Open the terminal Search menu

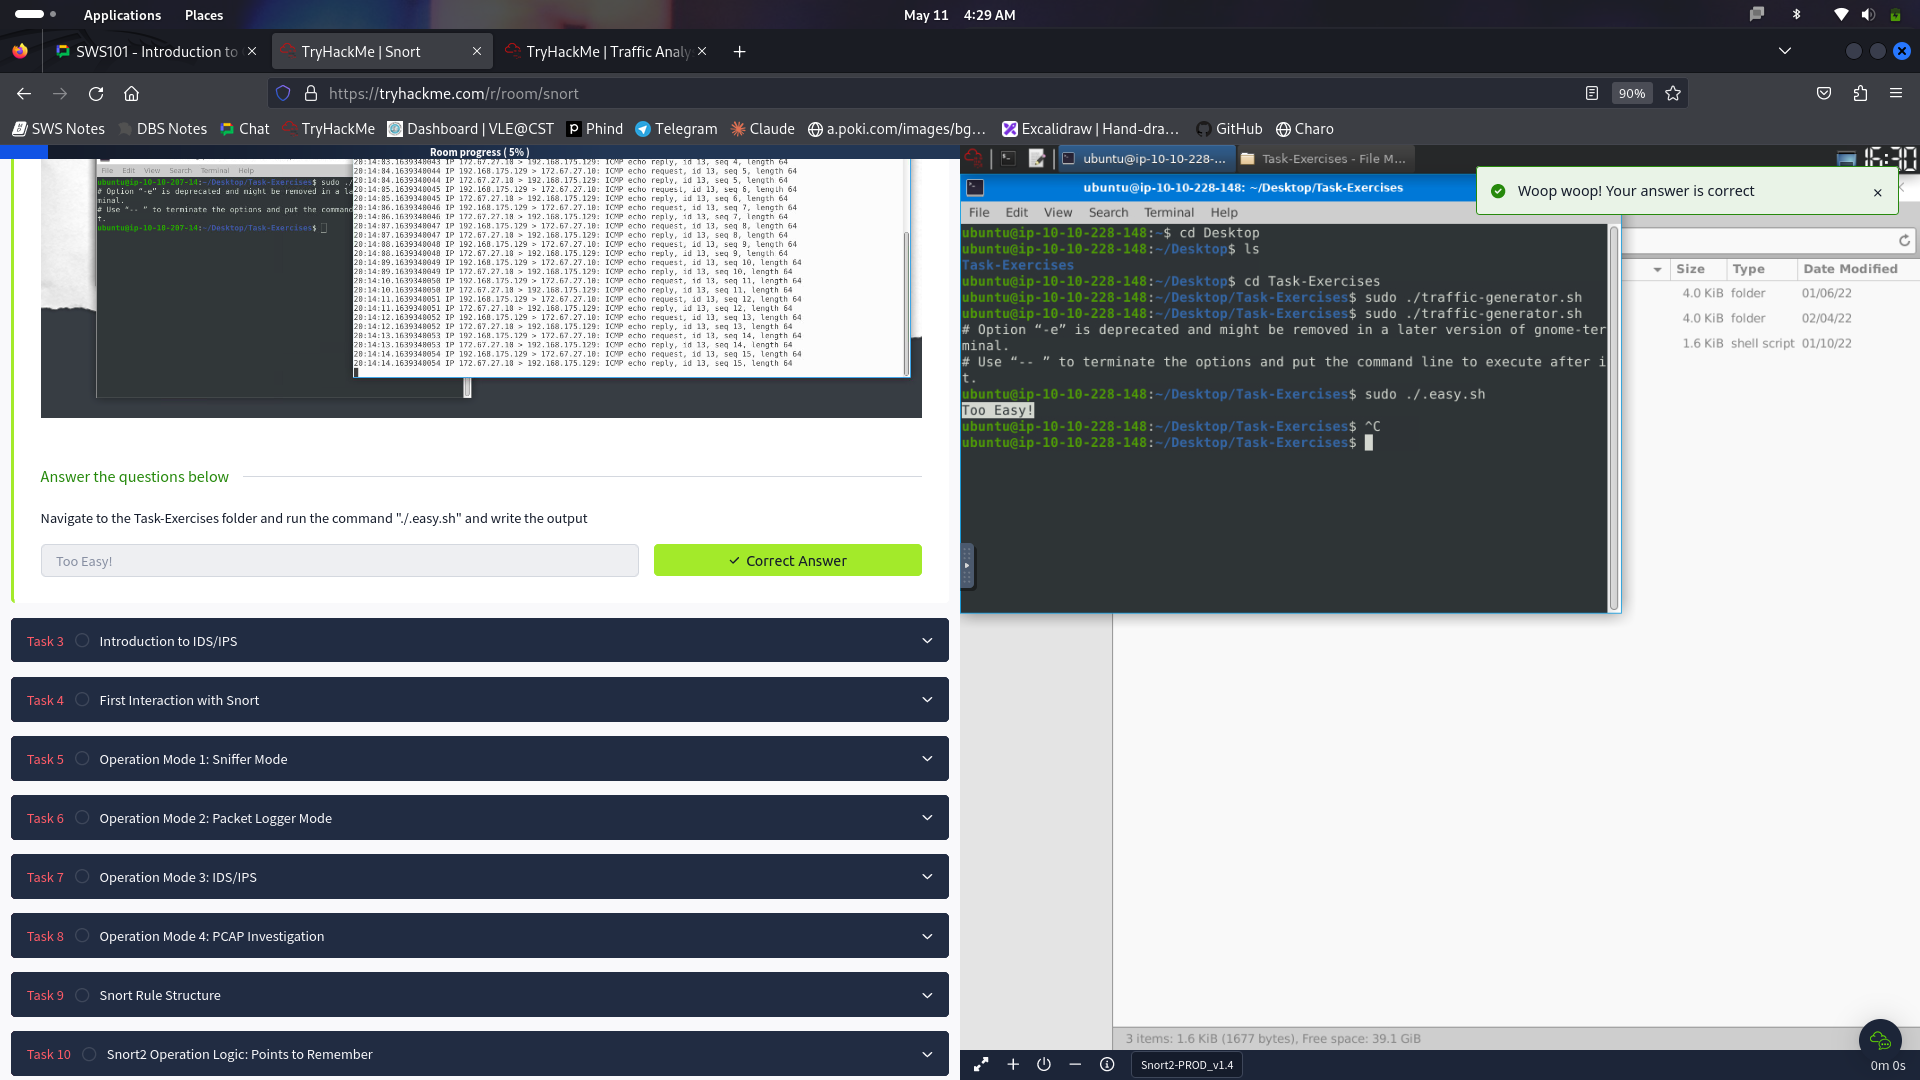pyautogui.click(x=1108, y=212)
